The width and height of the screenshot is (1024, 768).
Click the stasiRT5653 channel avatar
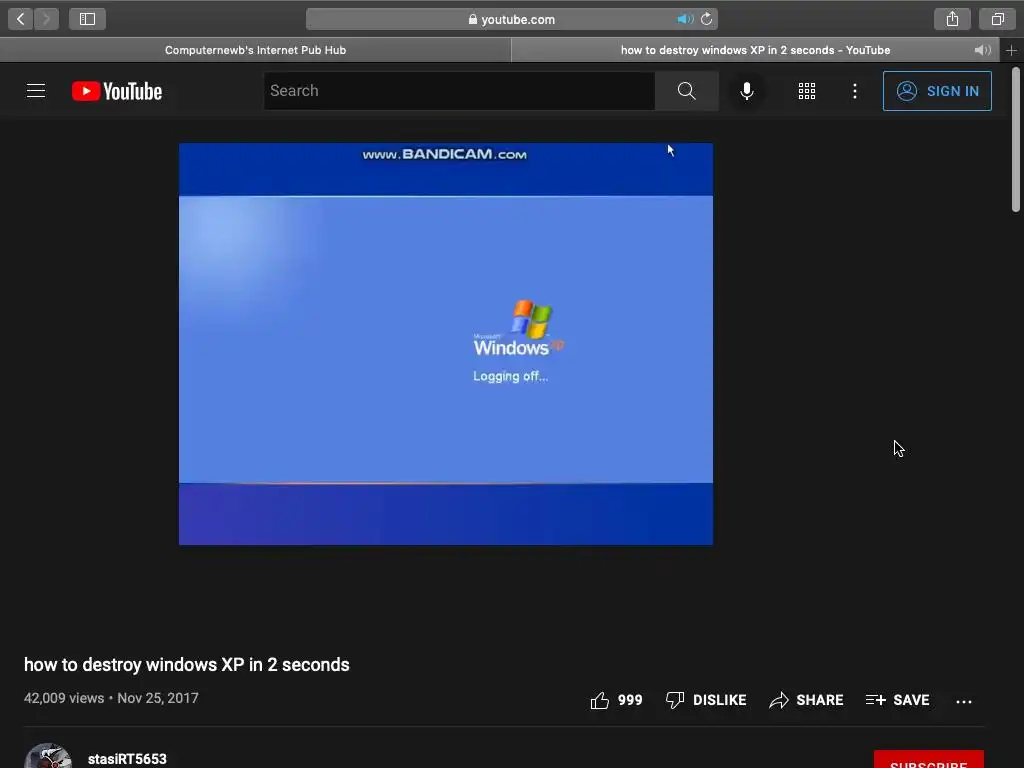point(48,756)
